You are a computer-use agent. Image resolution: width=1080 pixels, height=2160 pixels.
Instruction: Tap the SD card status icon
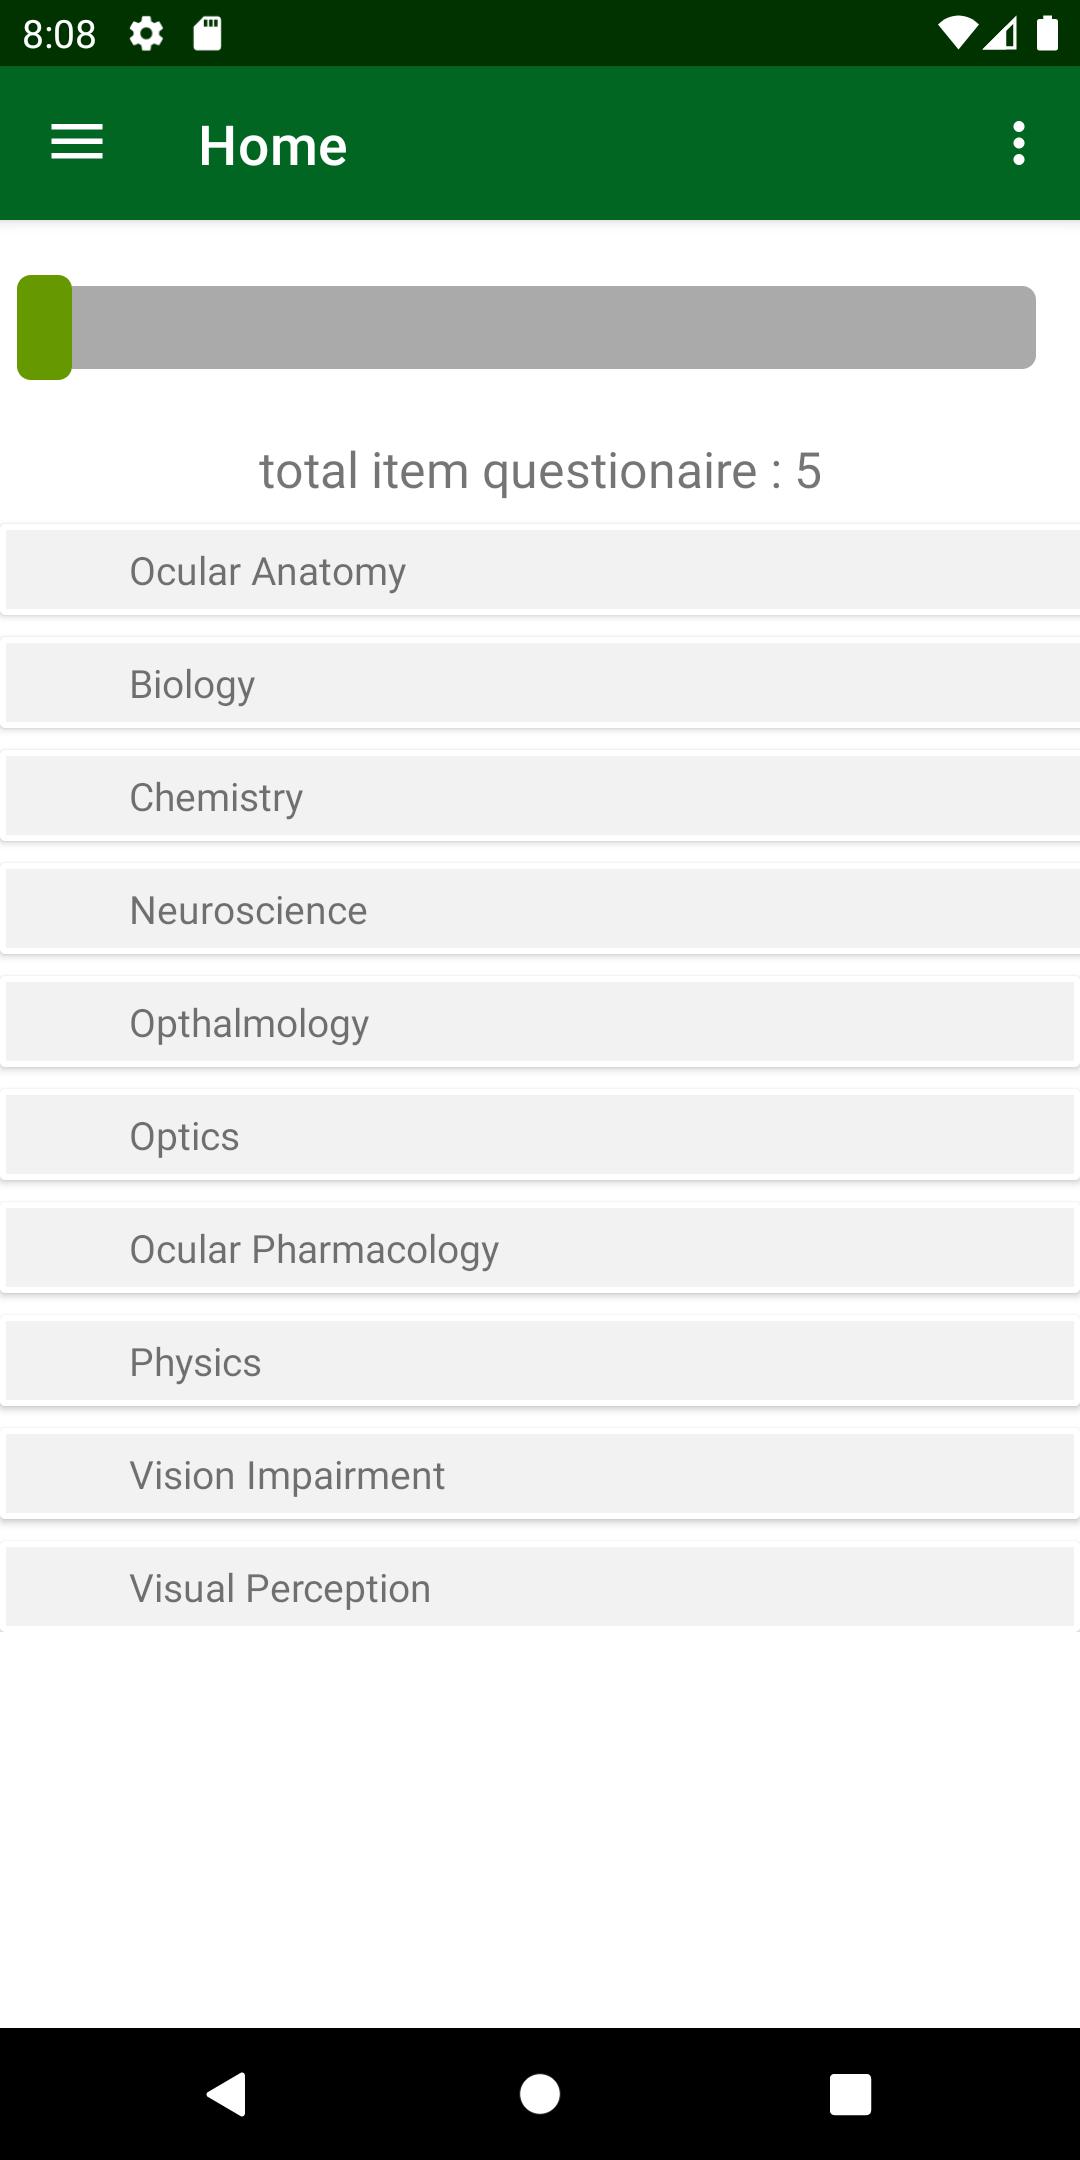207,34
